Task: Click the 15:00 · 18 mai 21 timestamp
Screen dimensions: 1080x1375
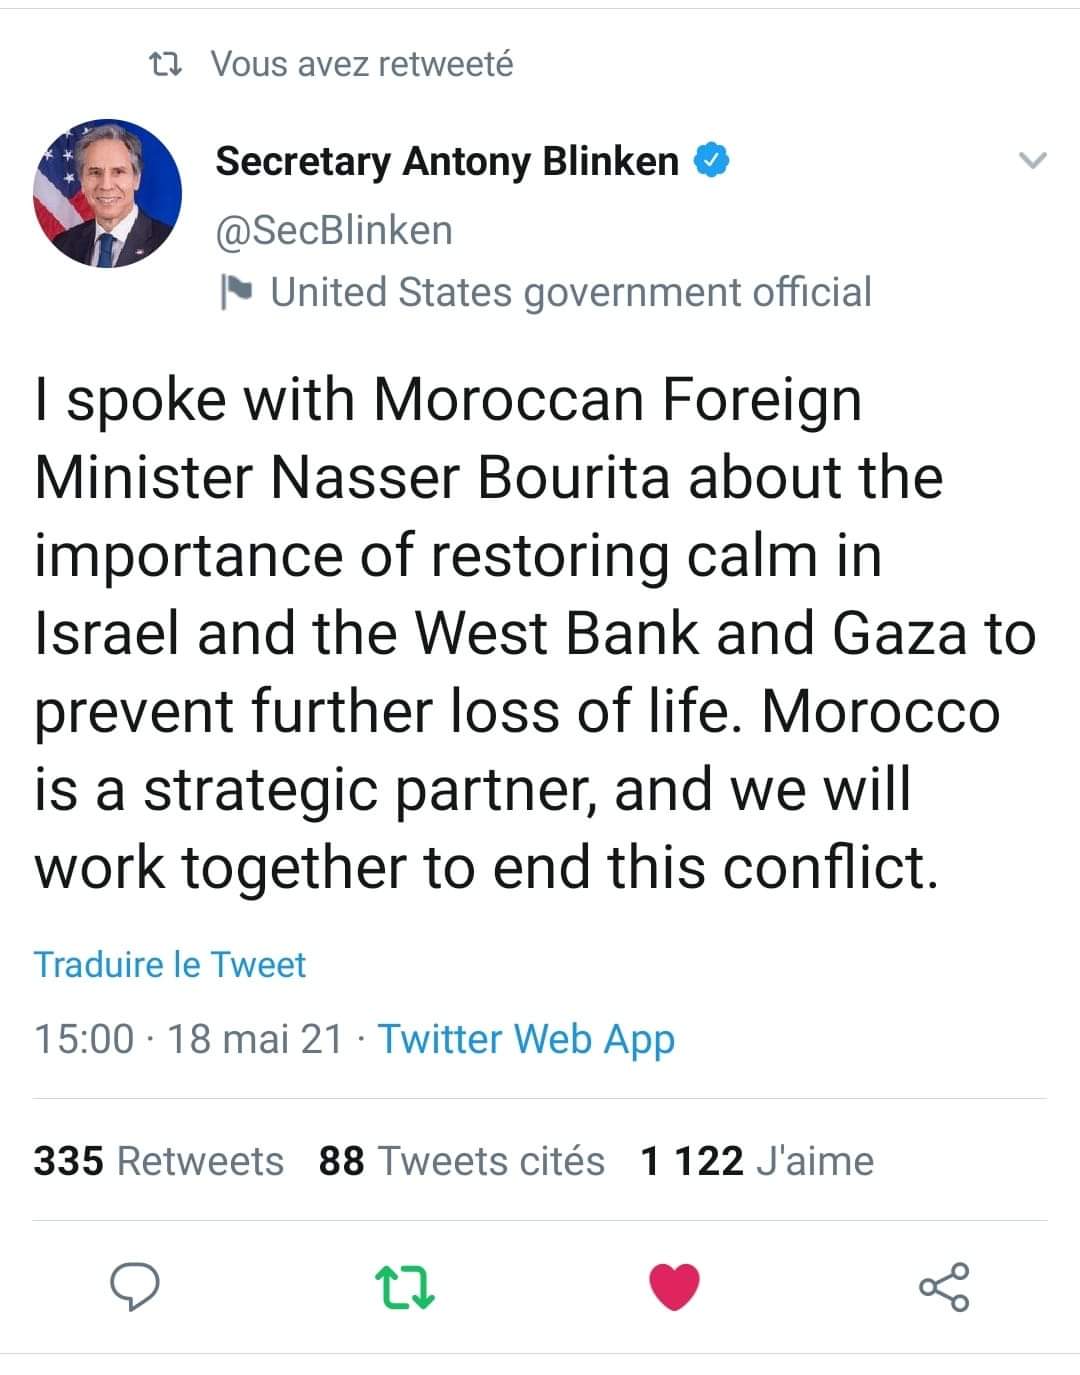Action: click(x=188, y=1039)
